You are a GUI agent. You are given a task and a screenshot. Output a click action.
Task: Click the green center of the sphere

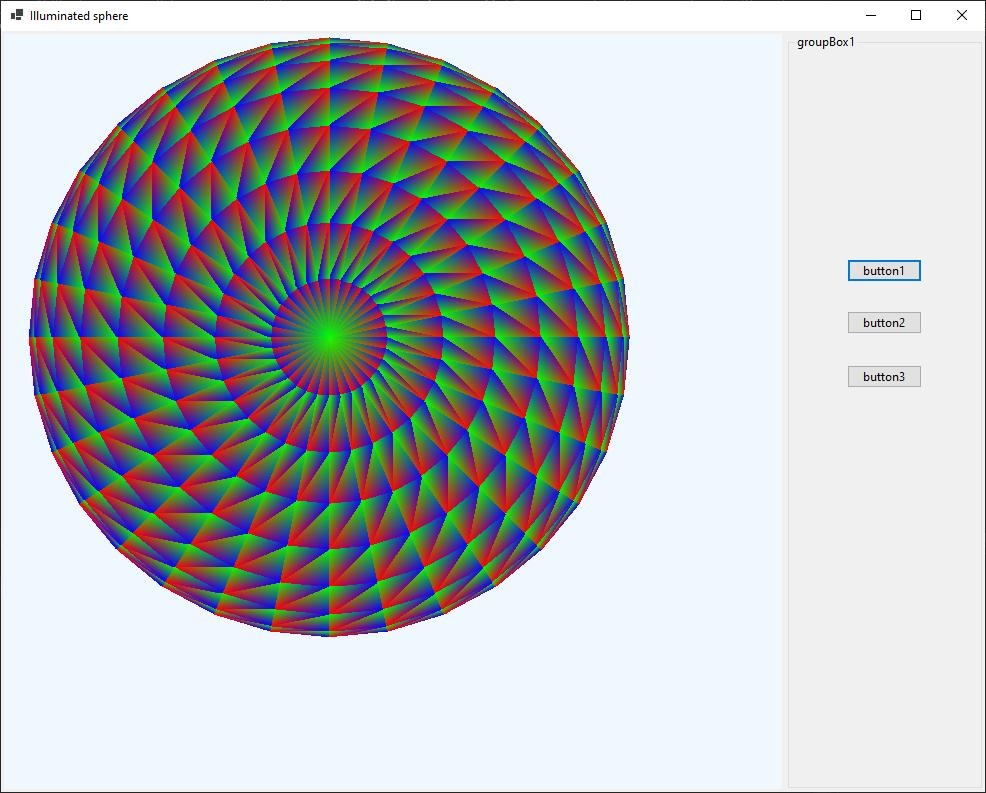coord(329,339)
